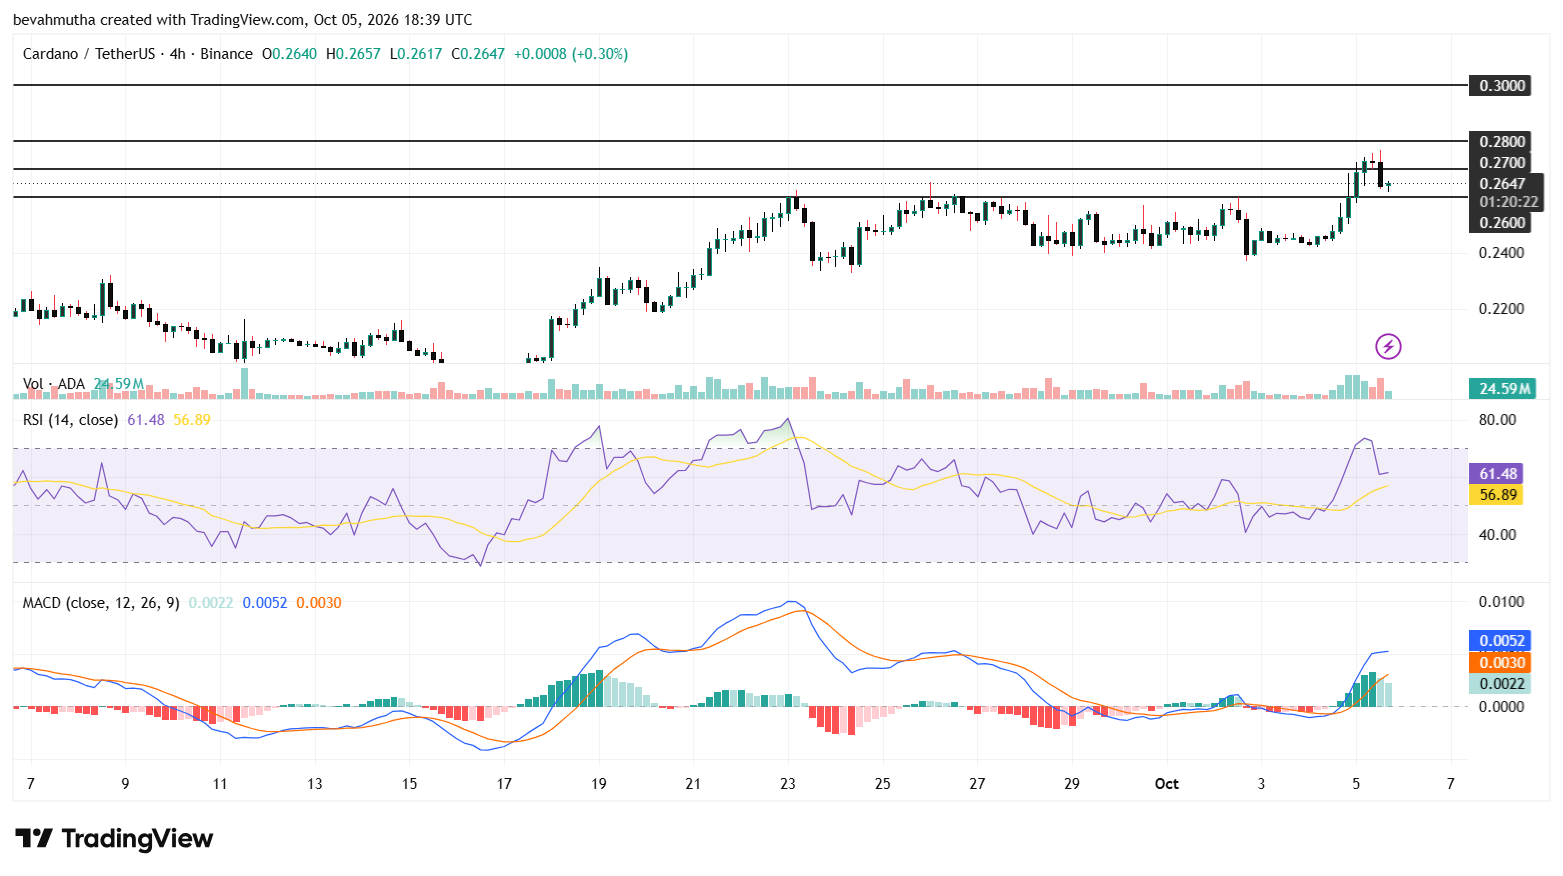
Task: Select the 0.3000 price level label
Action: (x=1502, y=85)
